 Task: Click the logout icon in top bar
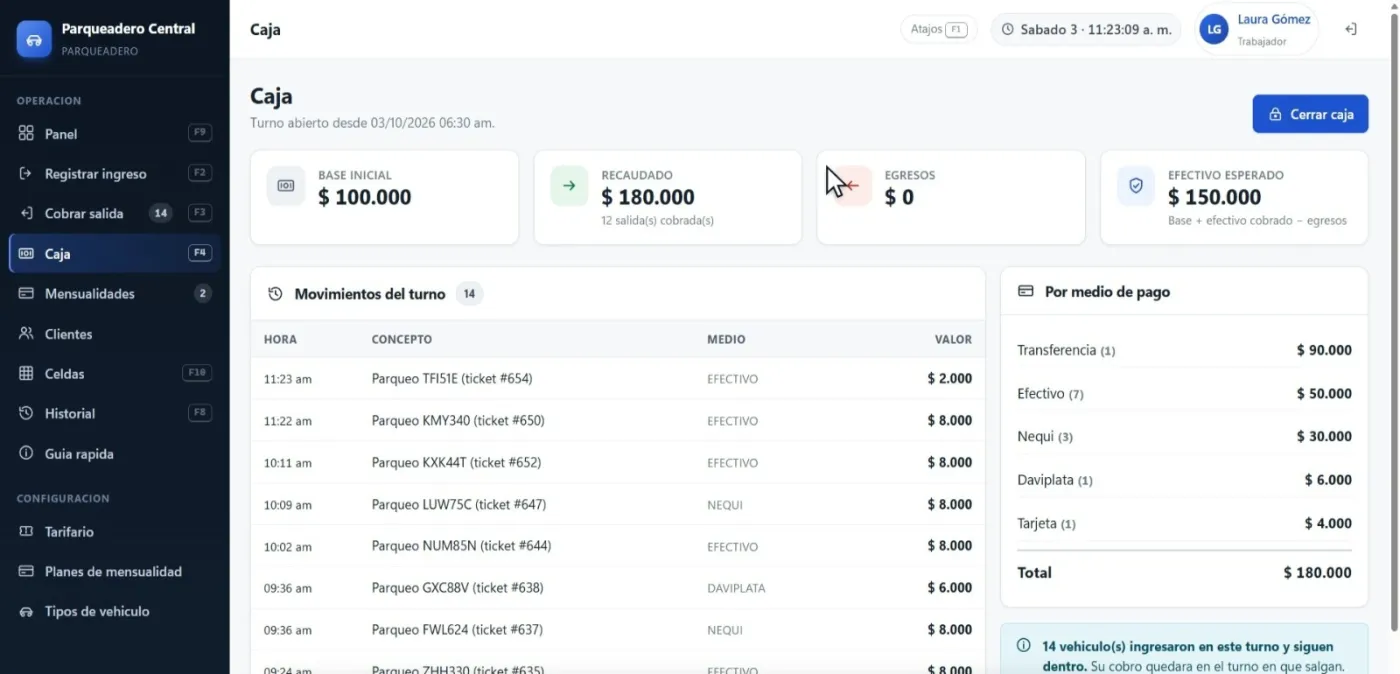point(1351,30)
